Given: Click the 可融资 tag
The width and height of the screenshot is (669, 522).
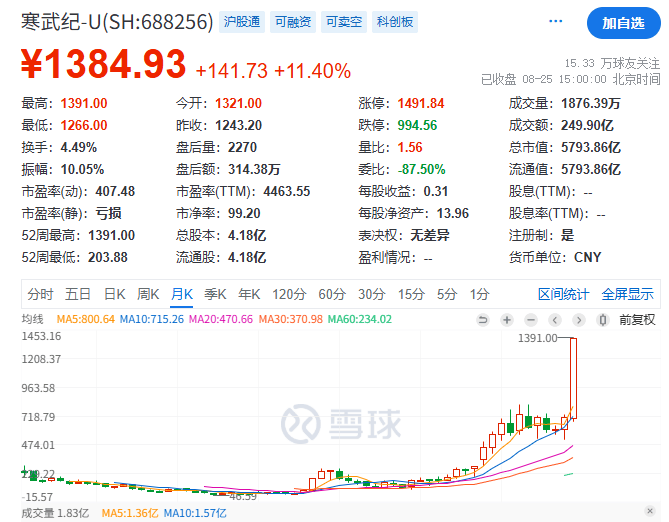Looking at the screenshot, I should [293, 22].
